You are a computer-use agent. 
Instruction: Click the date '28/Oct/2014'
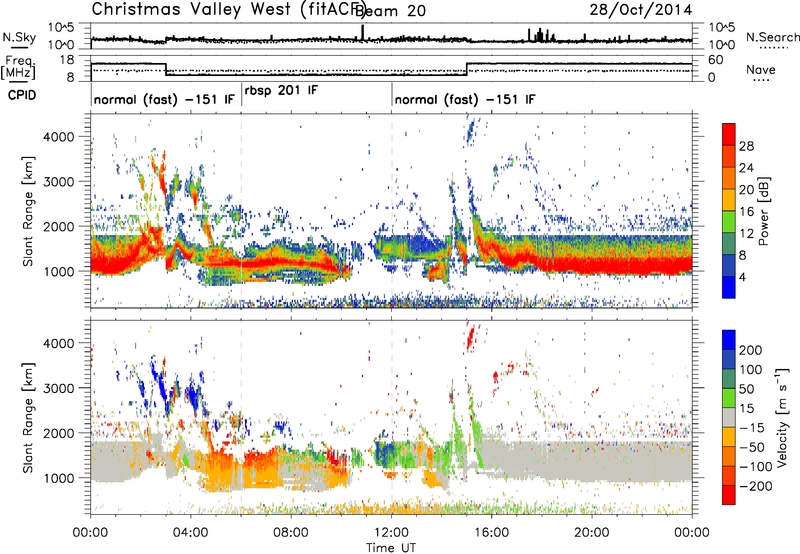(641, 10)
